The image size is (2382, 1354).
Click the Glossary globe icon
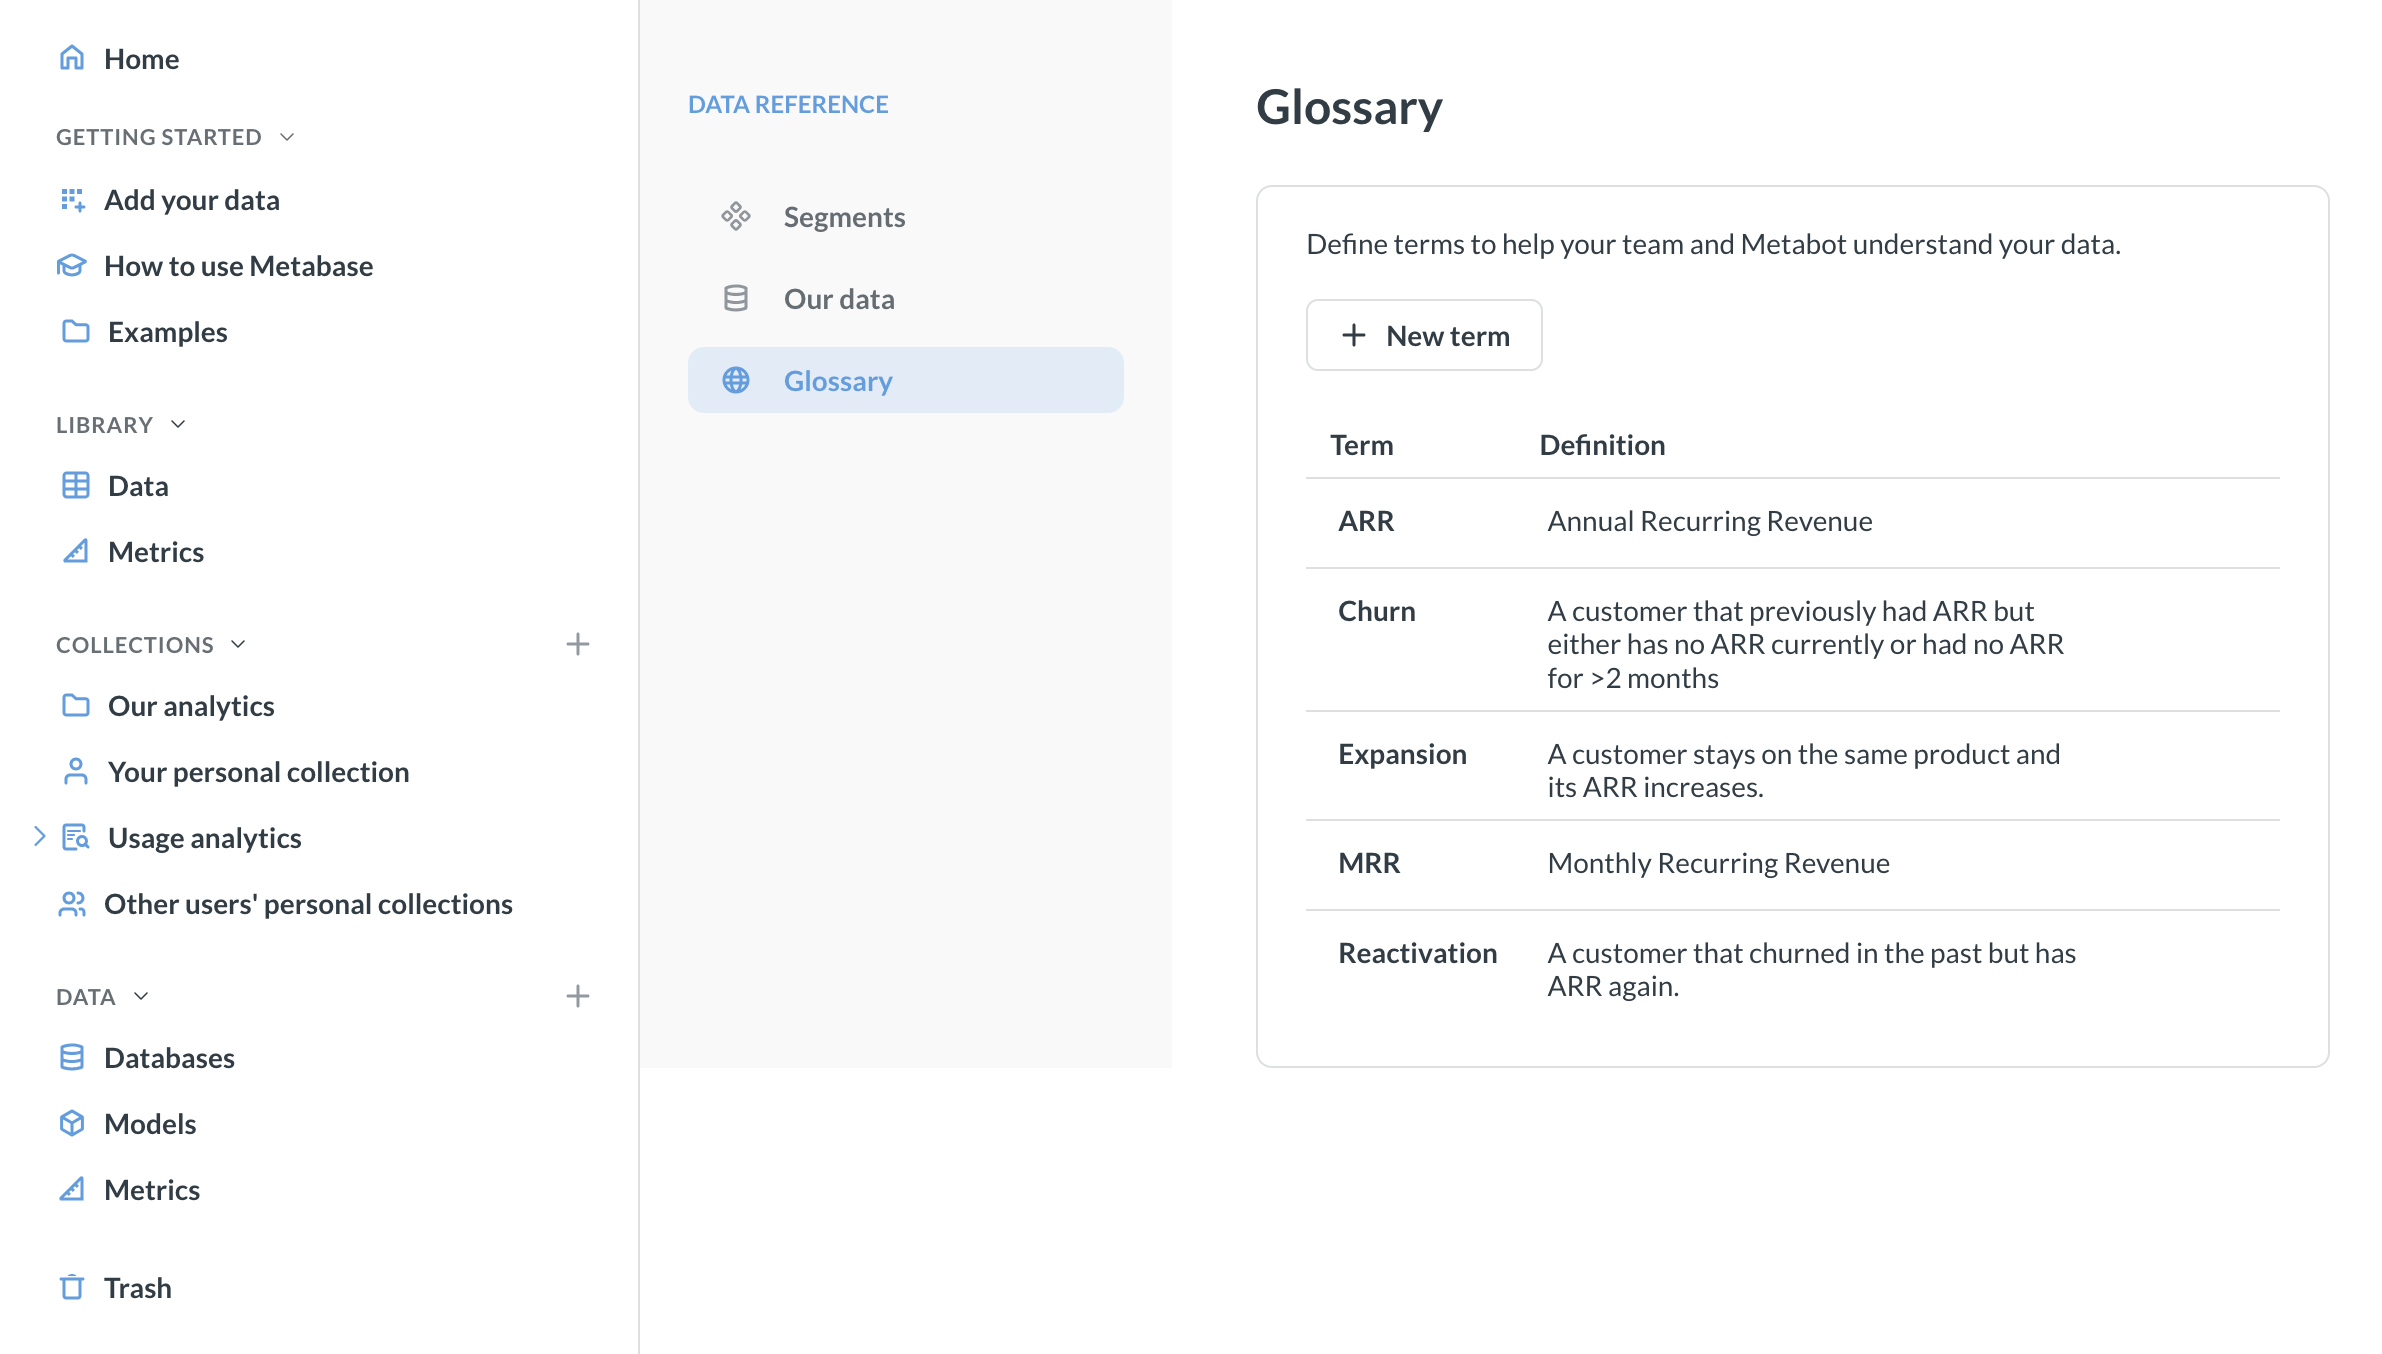[x=736, y=381]
